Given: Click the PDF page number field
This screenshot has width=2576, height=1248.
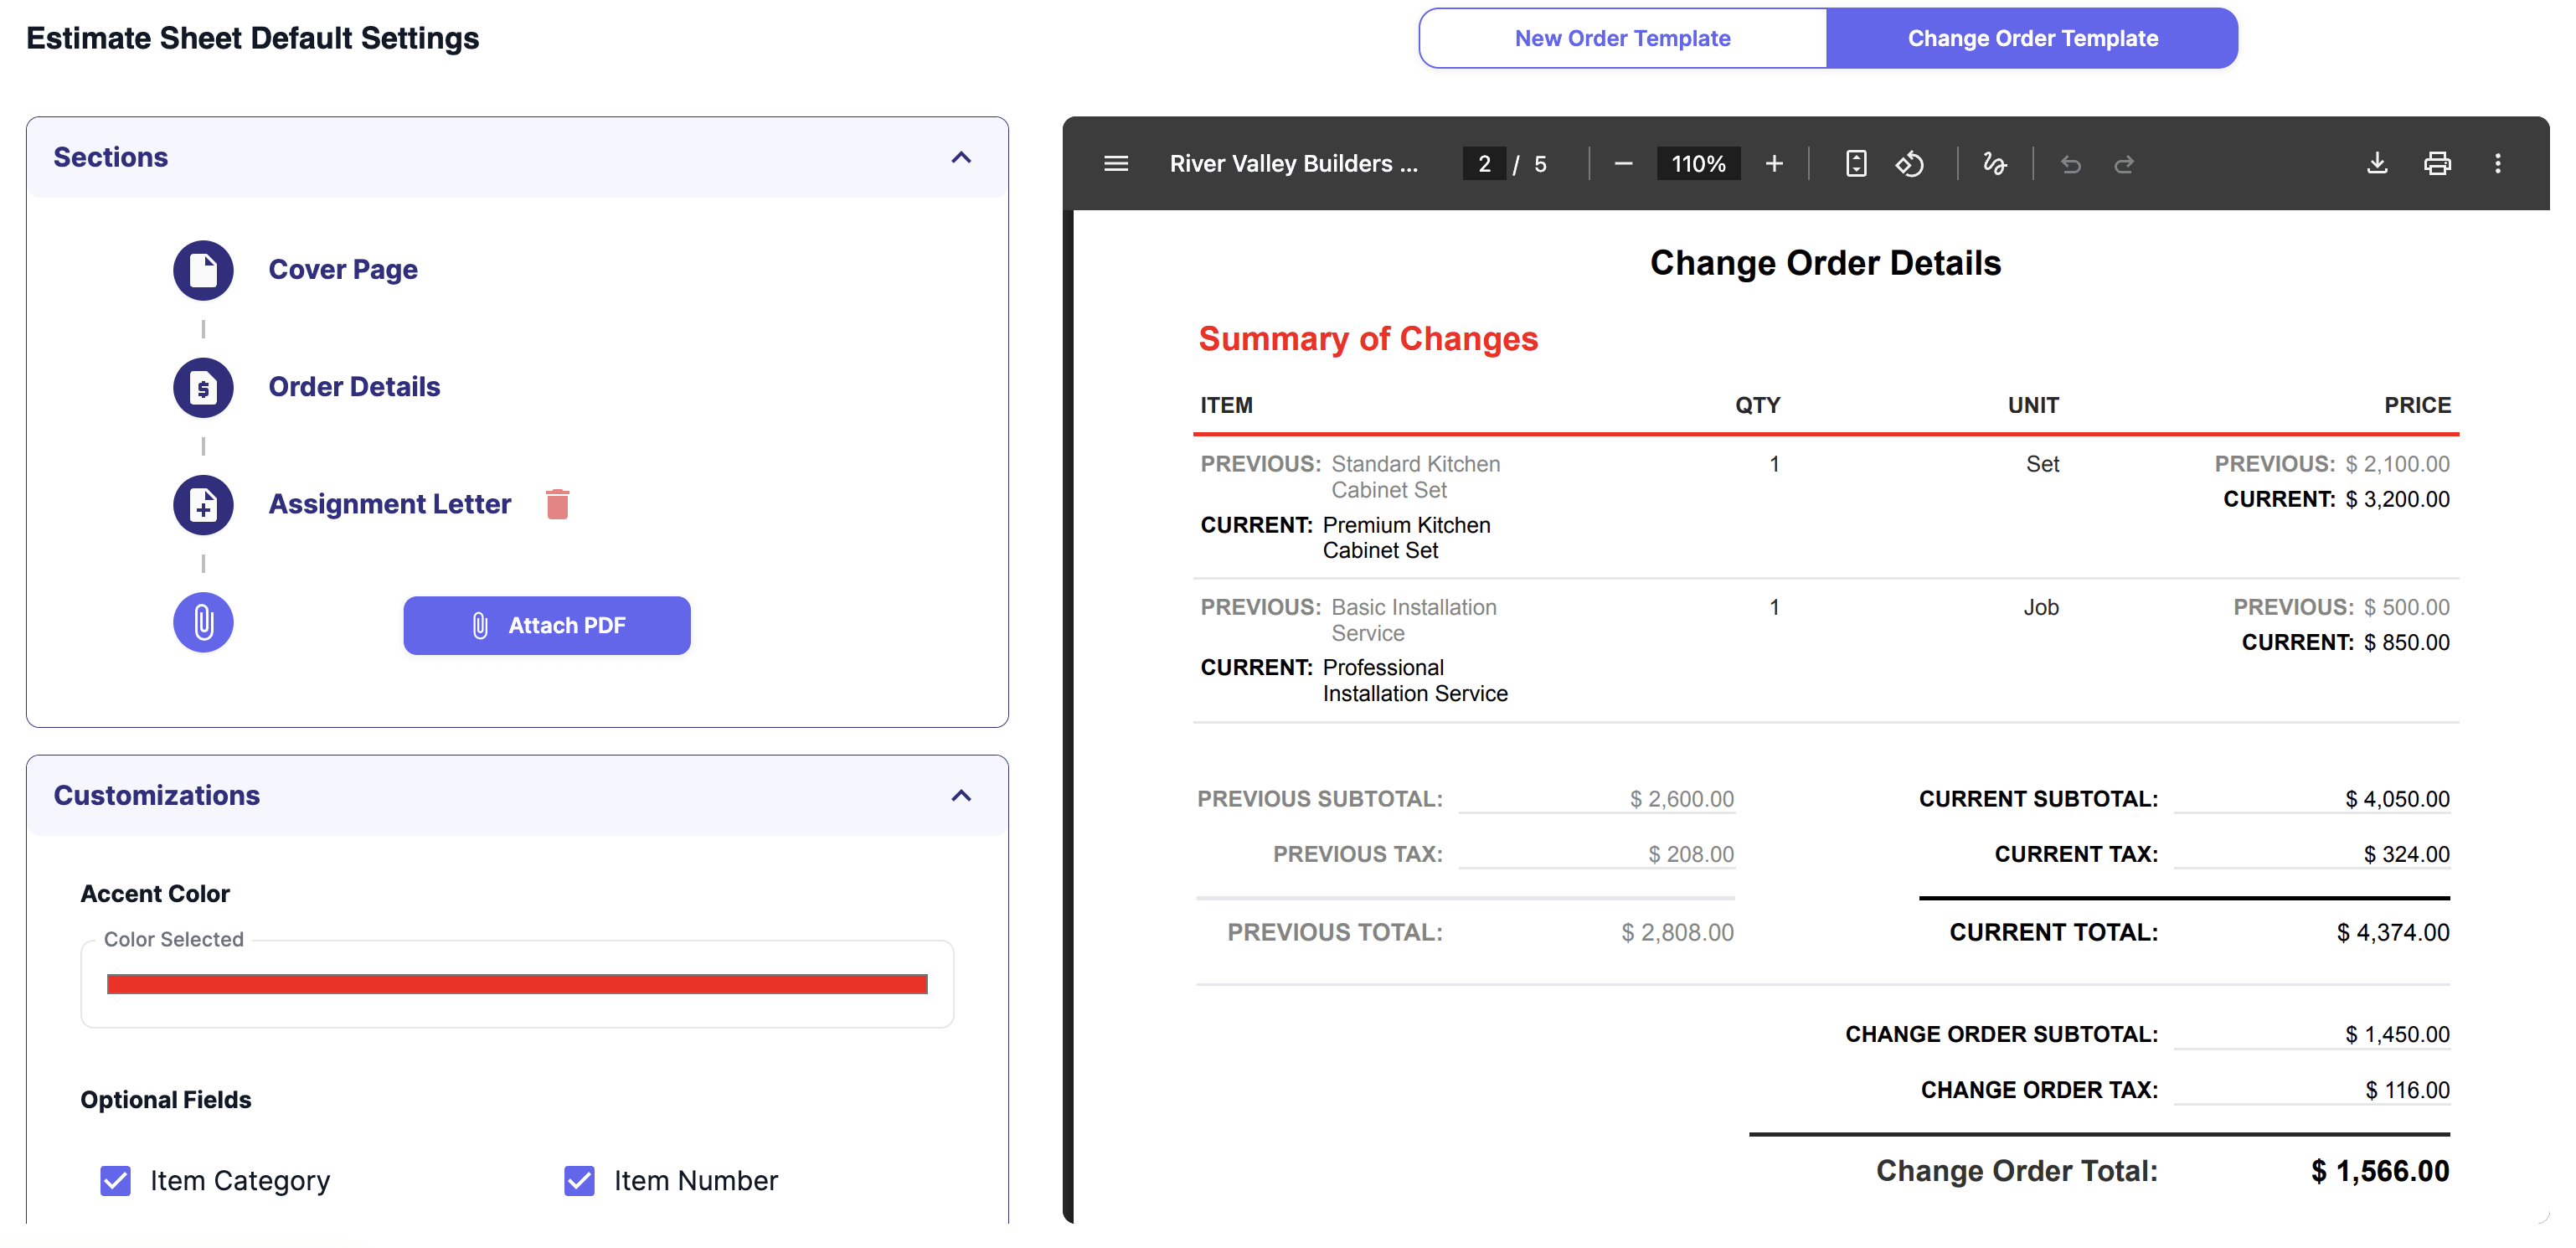Looking at the screenshot, I should tap(1484, 163).
